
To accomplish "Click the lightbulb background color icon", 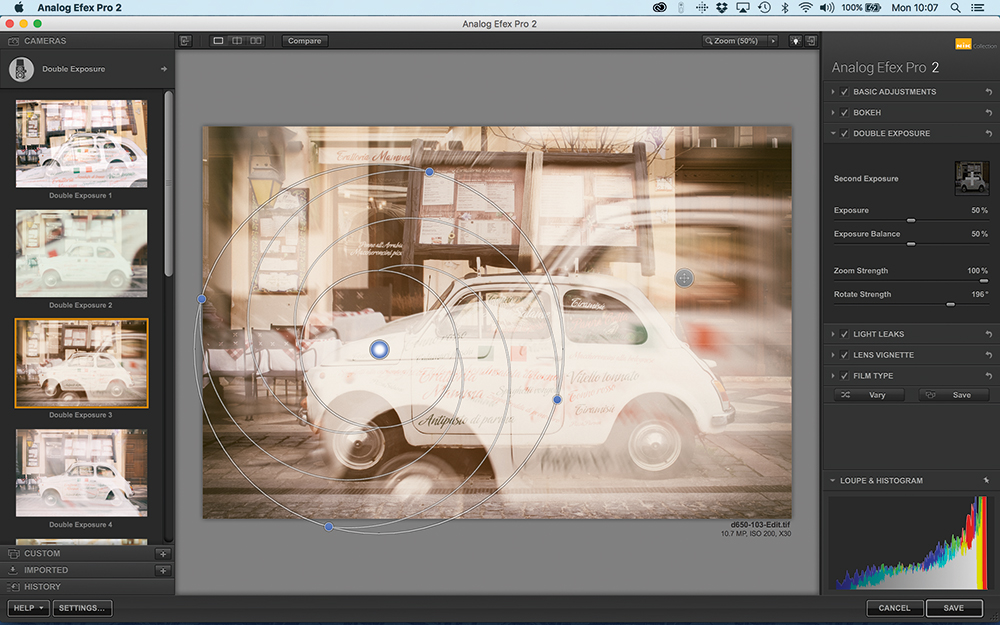I will [x=795, y=41].
